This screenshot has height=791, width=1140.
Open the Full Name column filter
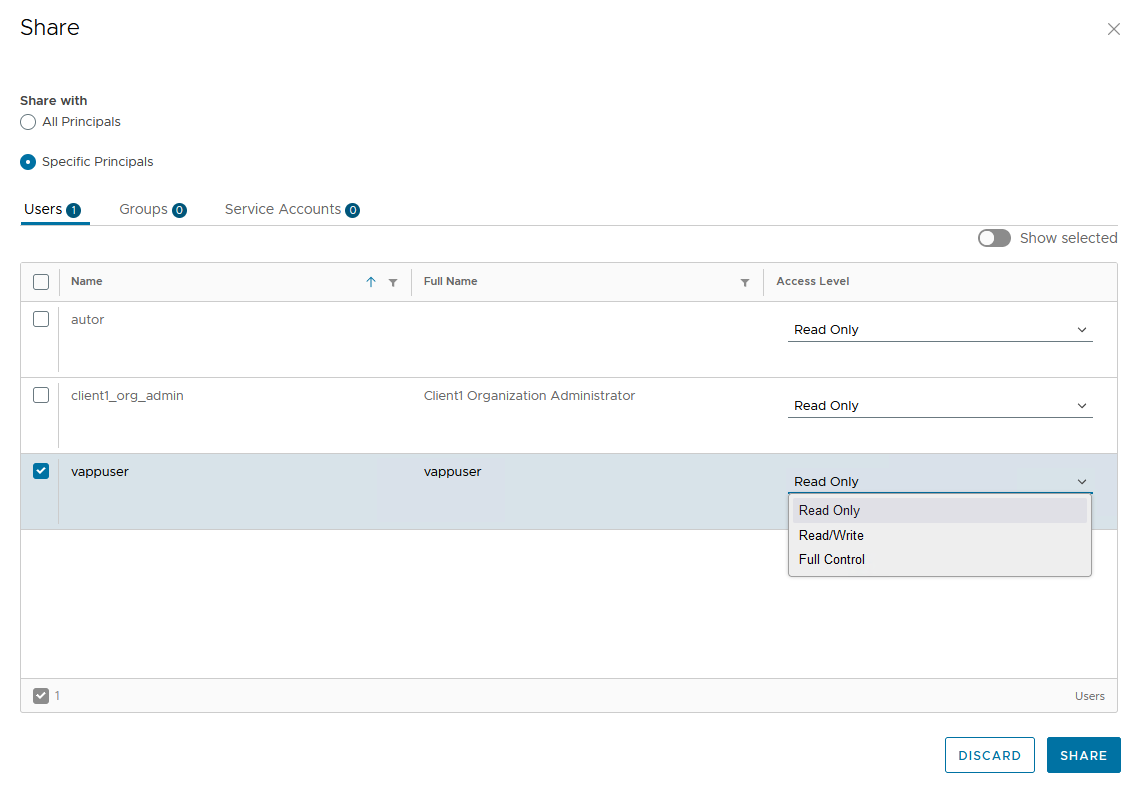[745, 283]
